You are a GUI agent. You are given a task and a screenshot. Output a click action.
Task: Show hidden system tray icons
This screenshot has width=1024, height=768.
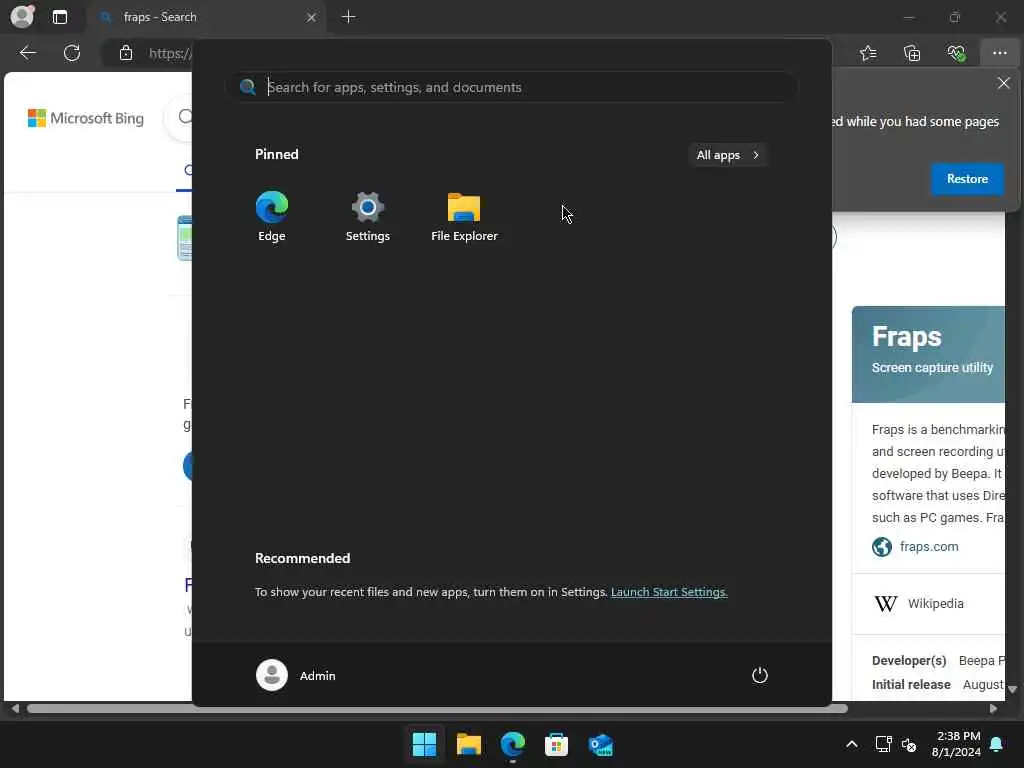(852, 744)
